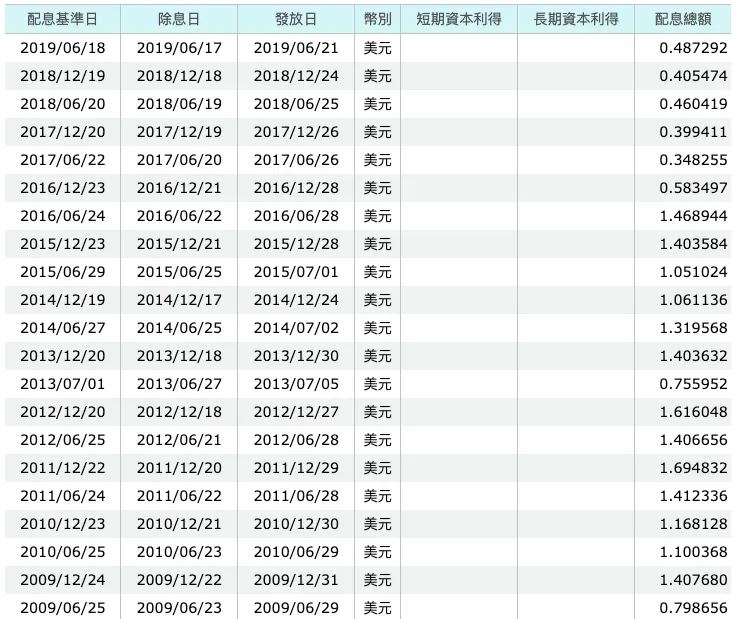Click dividend amount 0.755952

(693, 384)
